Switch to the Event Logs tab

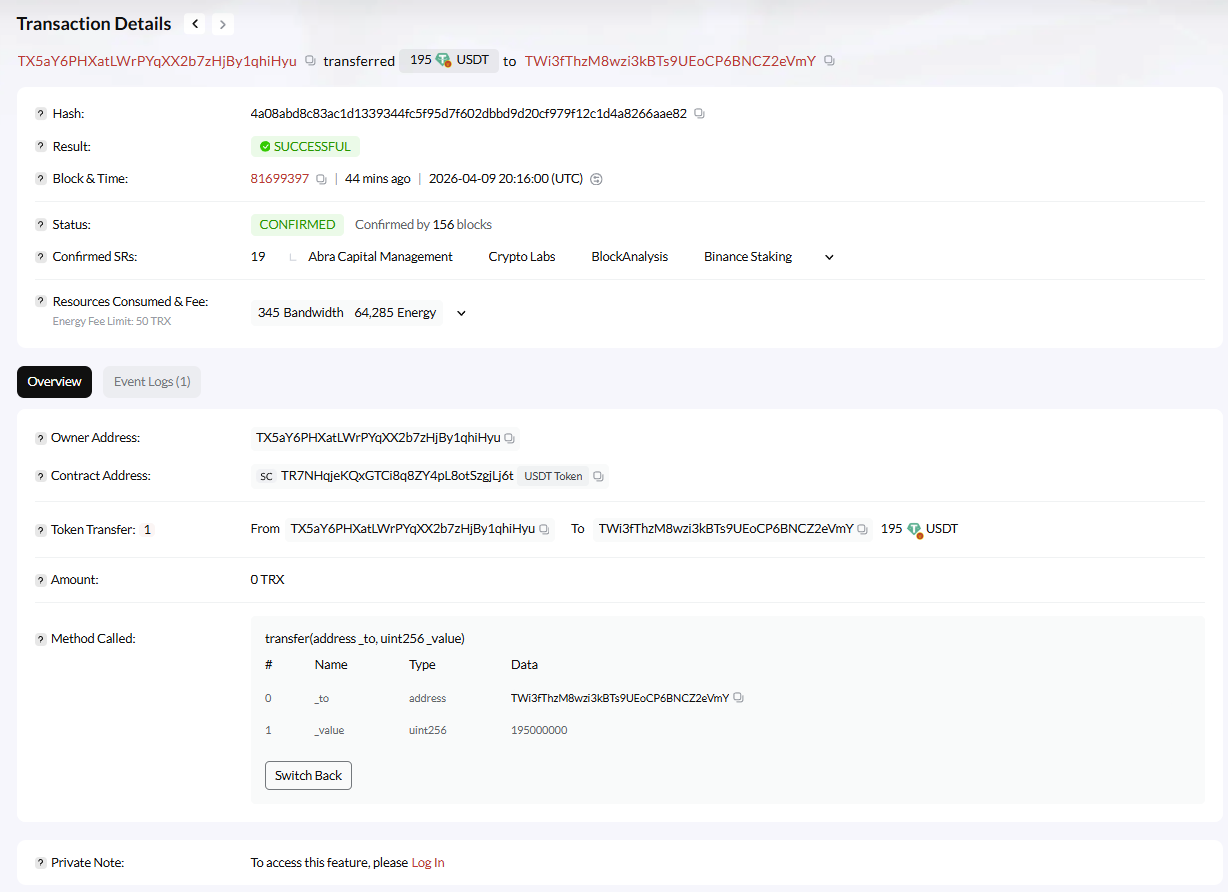click(x=152, y=382)
